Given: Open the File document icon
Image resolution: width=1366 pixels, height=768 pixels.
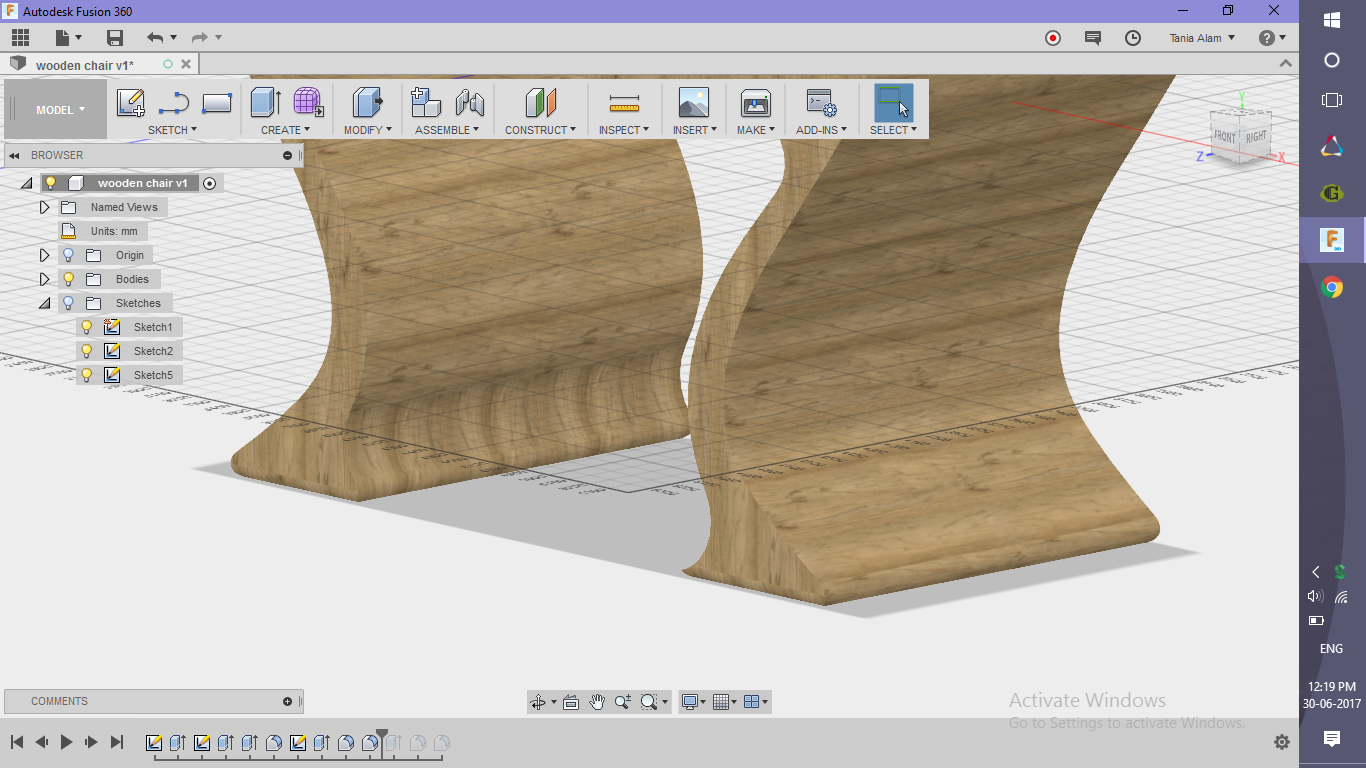Looking at the screenshot, I should [63, 38].
